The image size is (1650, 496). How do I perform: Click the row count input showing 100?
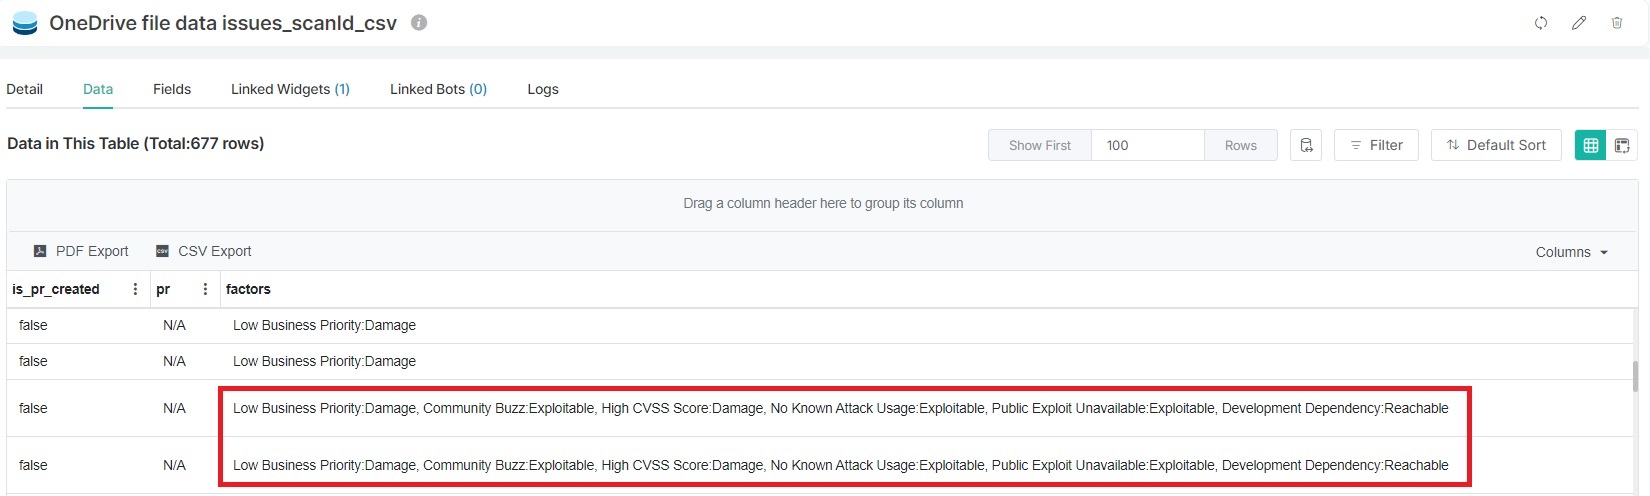pyautogui.click(x=1147, y=145)
